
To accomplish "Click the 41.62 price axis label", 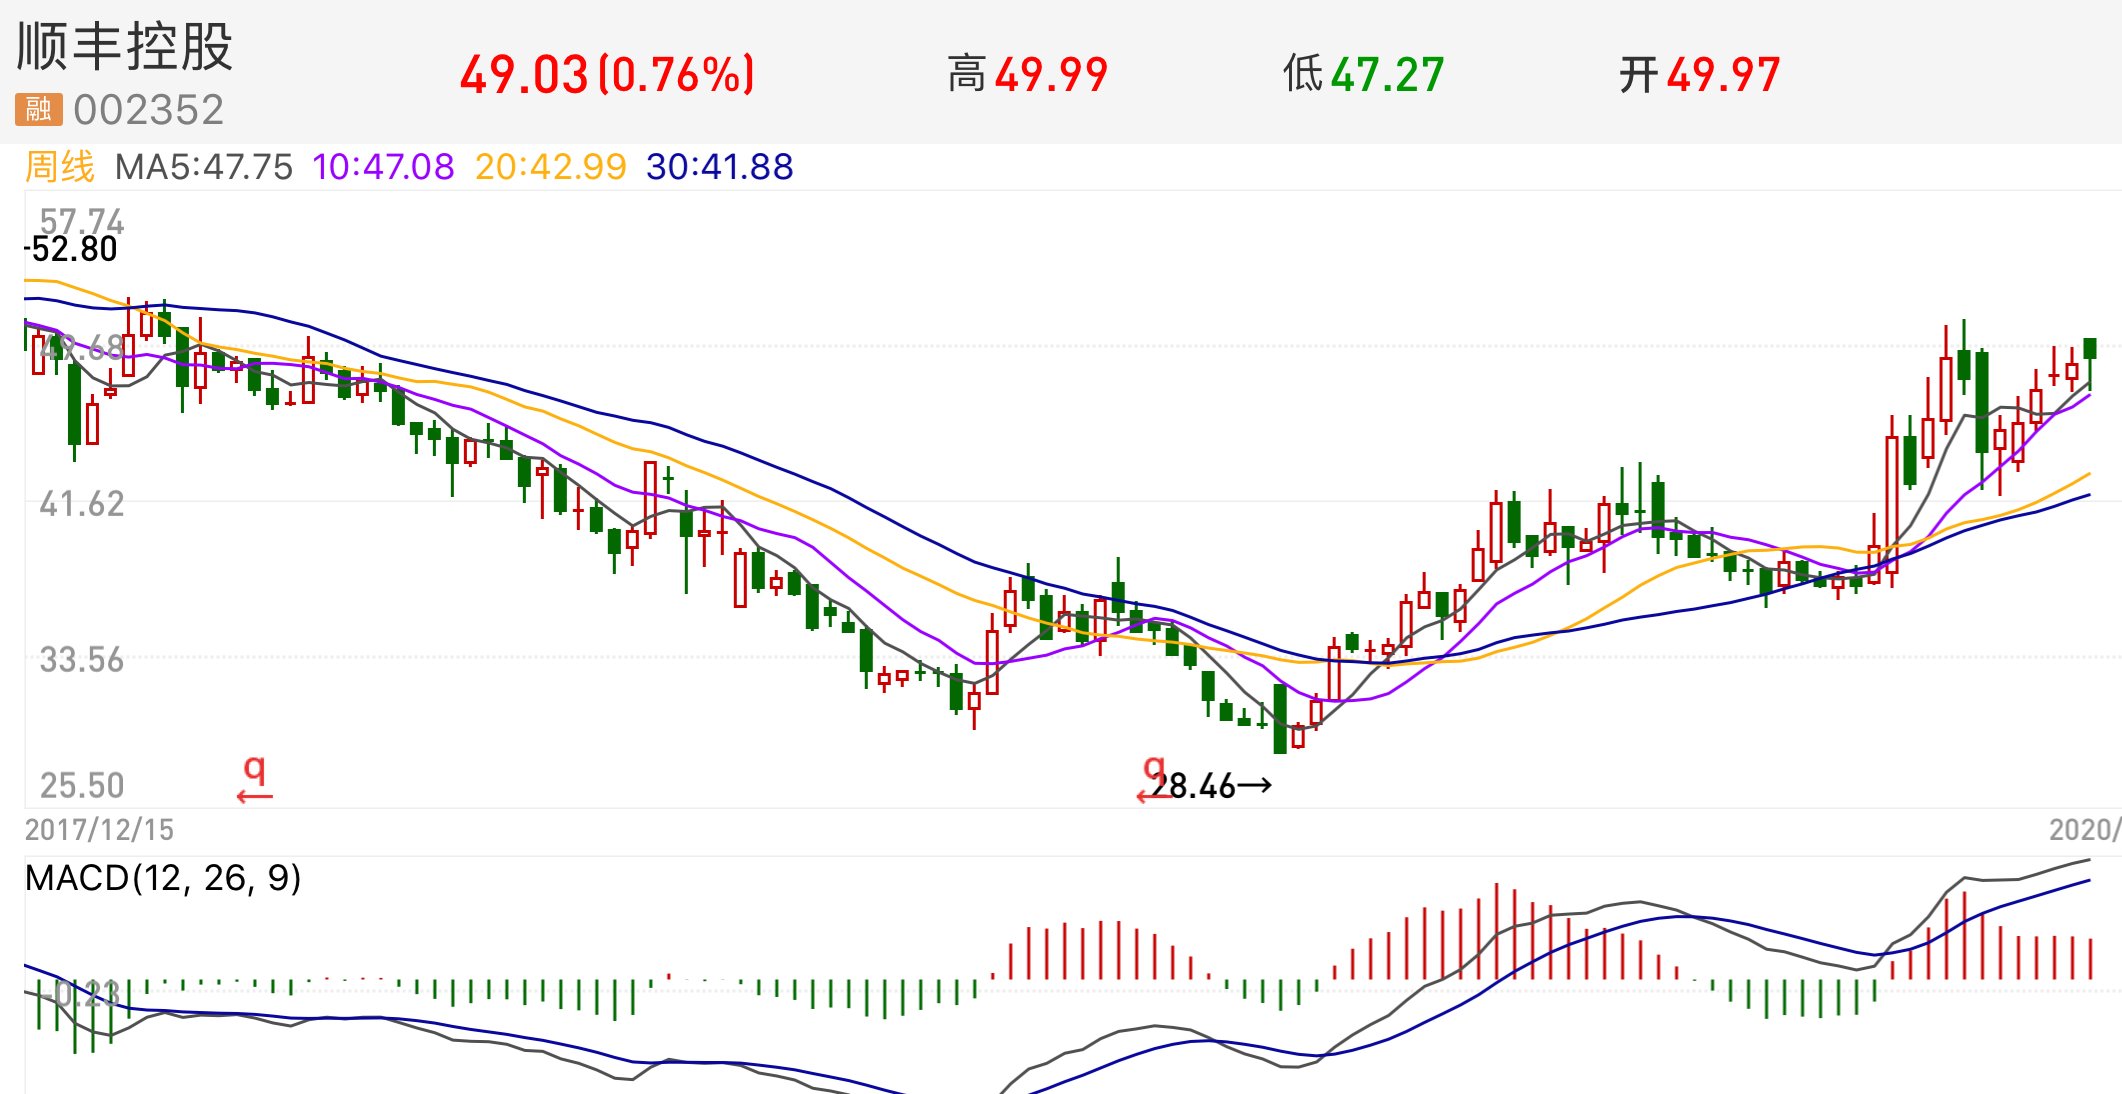I will coord(82,504).
